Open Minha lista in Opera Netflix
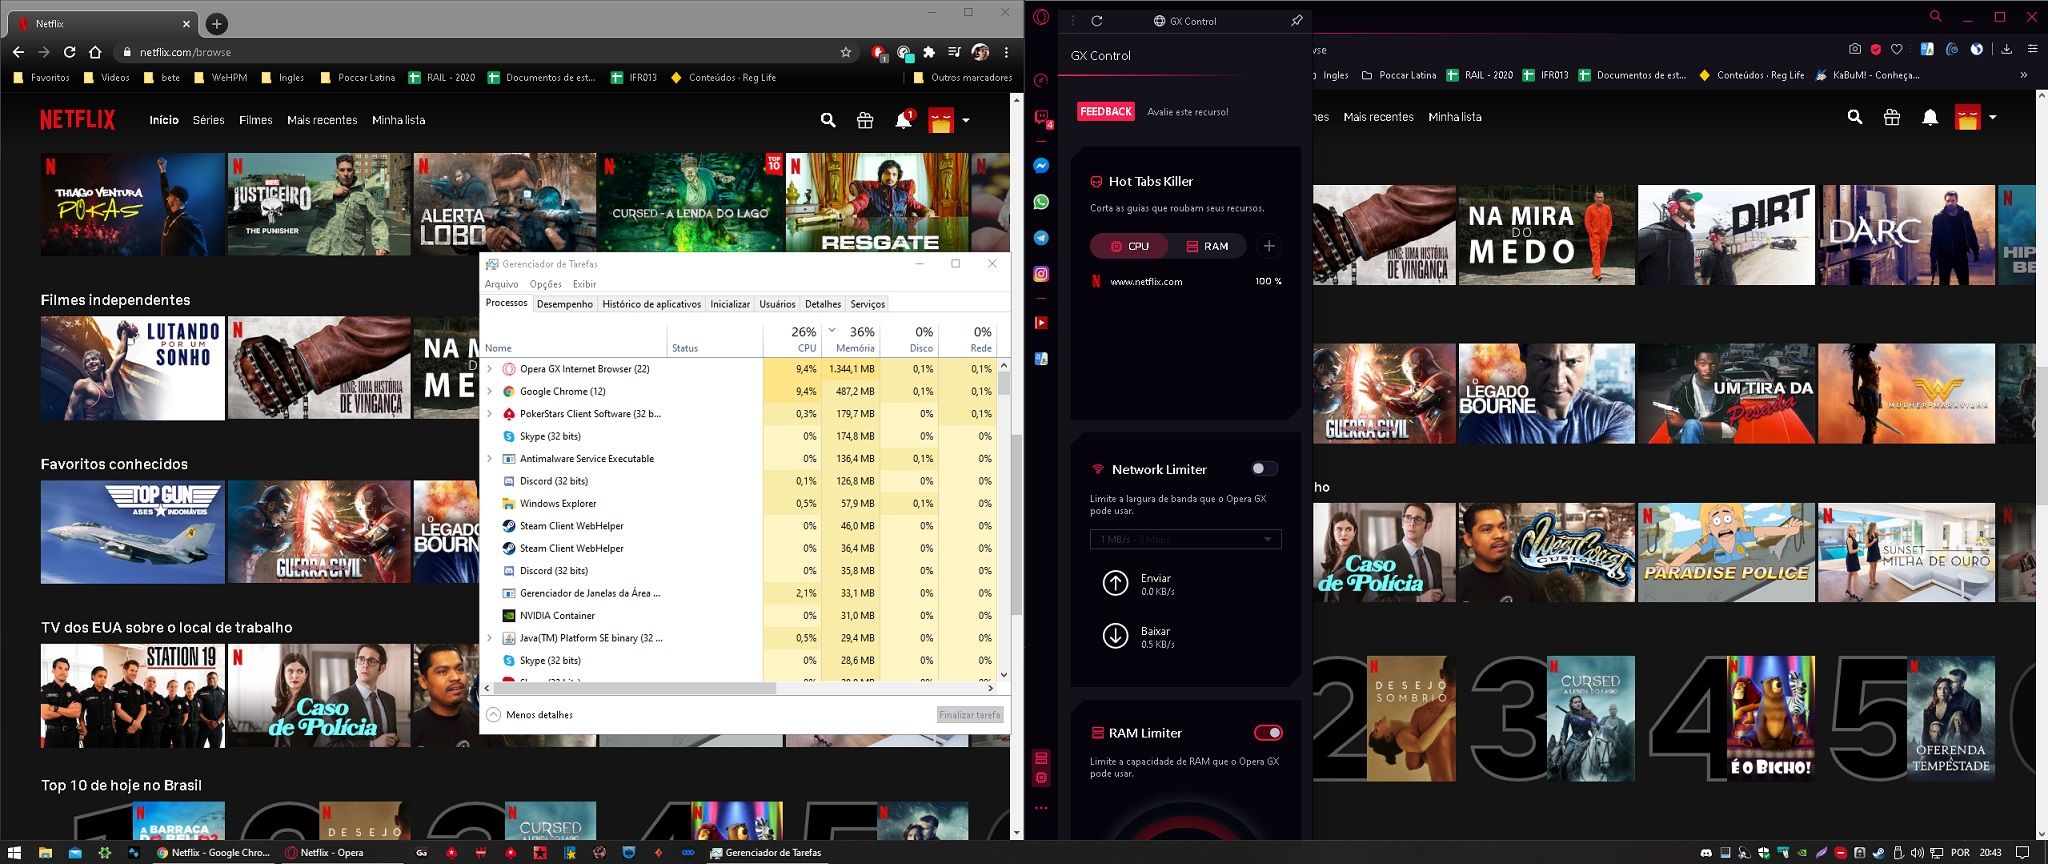The height and width of the screenshot is (864, 2048). [x=1455, y=117]
